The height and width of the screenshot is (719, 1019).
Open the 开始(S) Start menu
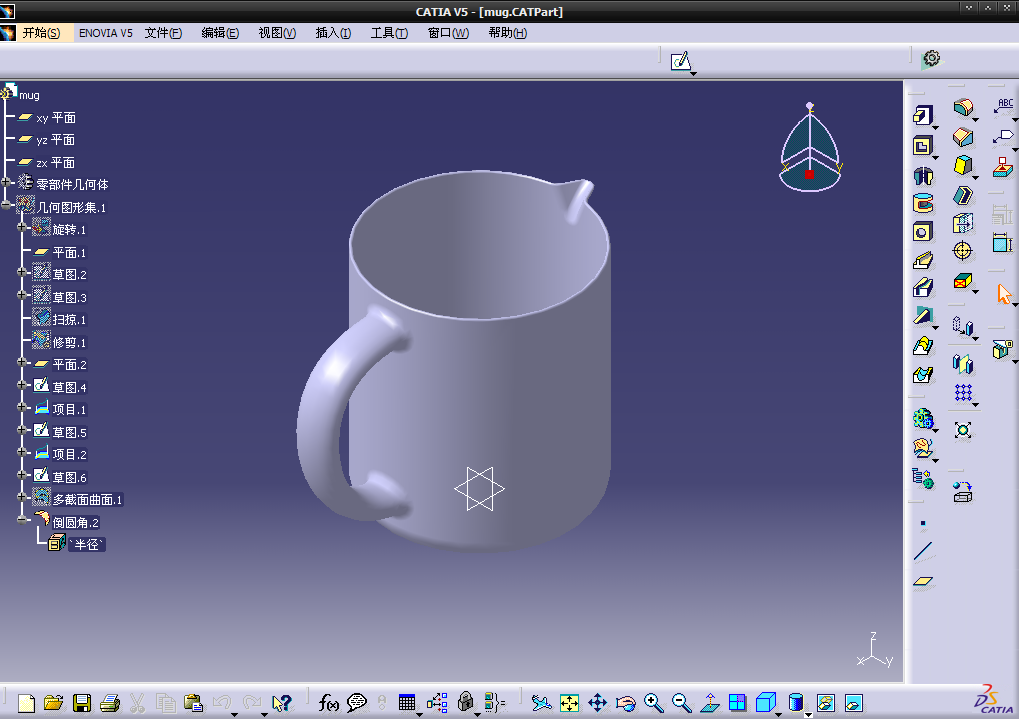(41, 33)
